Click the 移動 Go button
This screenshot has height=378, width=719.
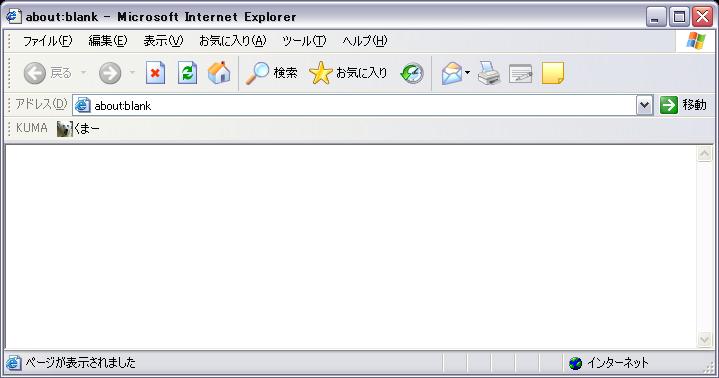[x=683, y=105]
